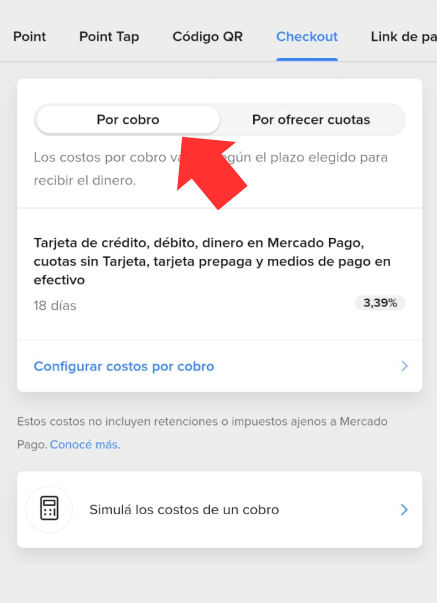Image resolution: width=437 pixels, height=603 pixels.
Task: Click the Los costos por cobro description text
Action: 210,169
